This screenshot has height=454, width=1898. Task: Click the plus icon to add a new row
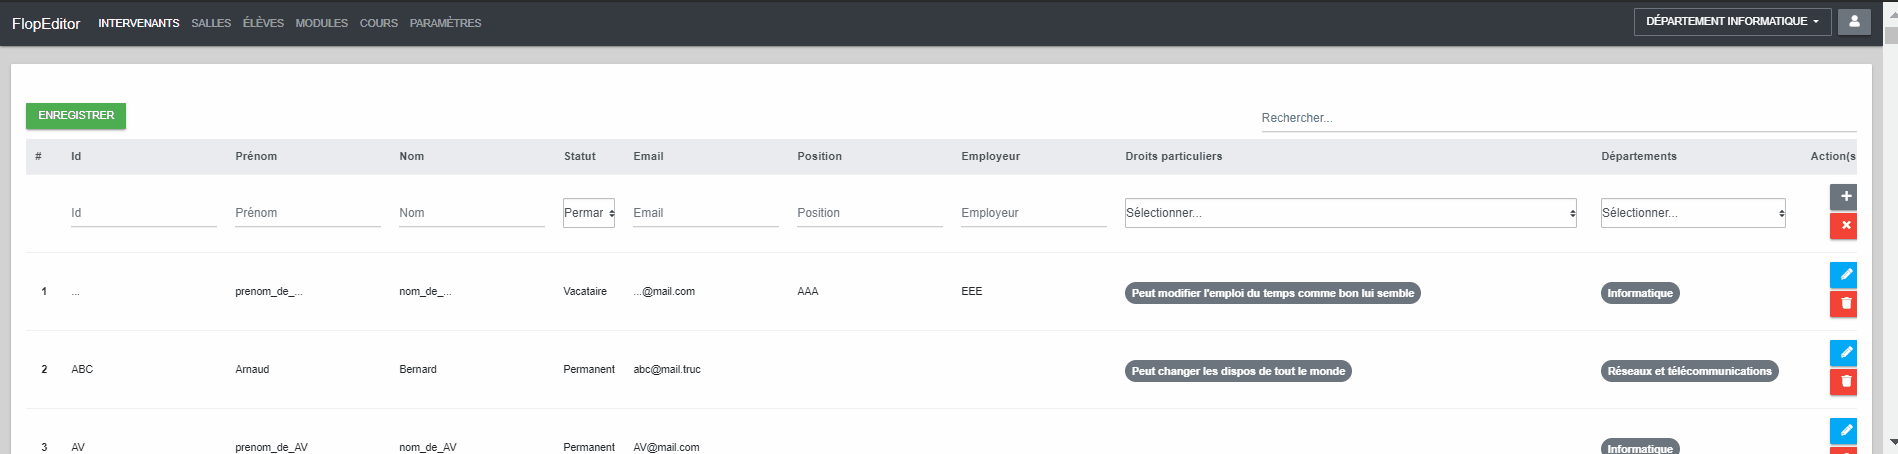(x=1843, y=197)
